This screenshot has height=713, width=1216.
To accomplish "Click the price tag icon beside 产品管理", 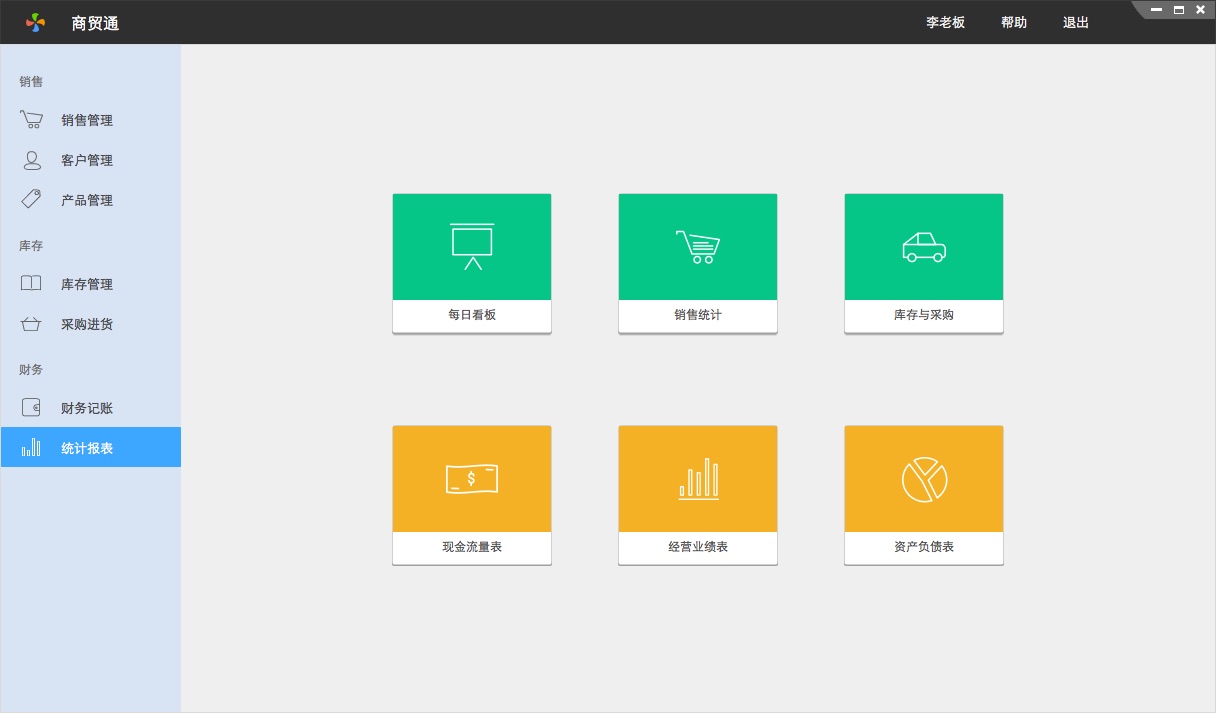I will pyautogui.click(x=31, y=199).
